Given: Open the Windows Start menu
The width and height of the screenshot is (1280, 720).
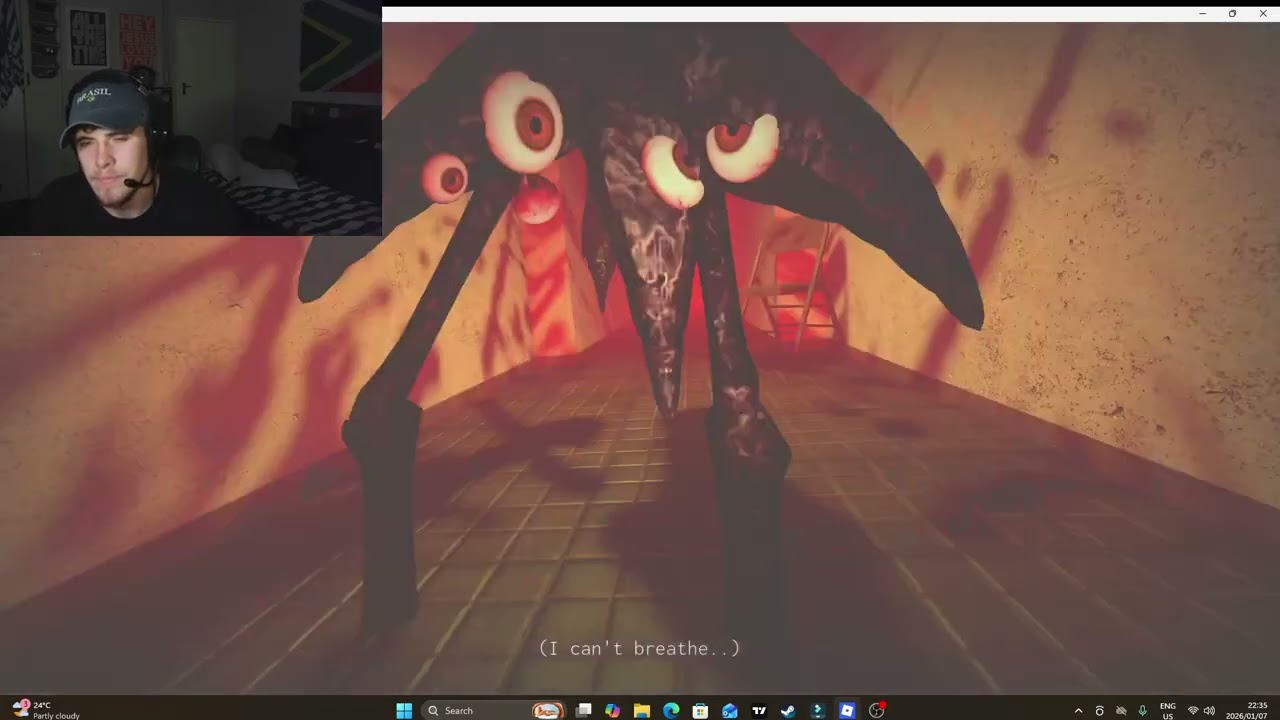Looking at the screenshot, I should (x=404, y=710).
